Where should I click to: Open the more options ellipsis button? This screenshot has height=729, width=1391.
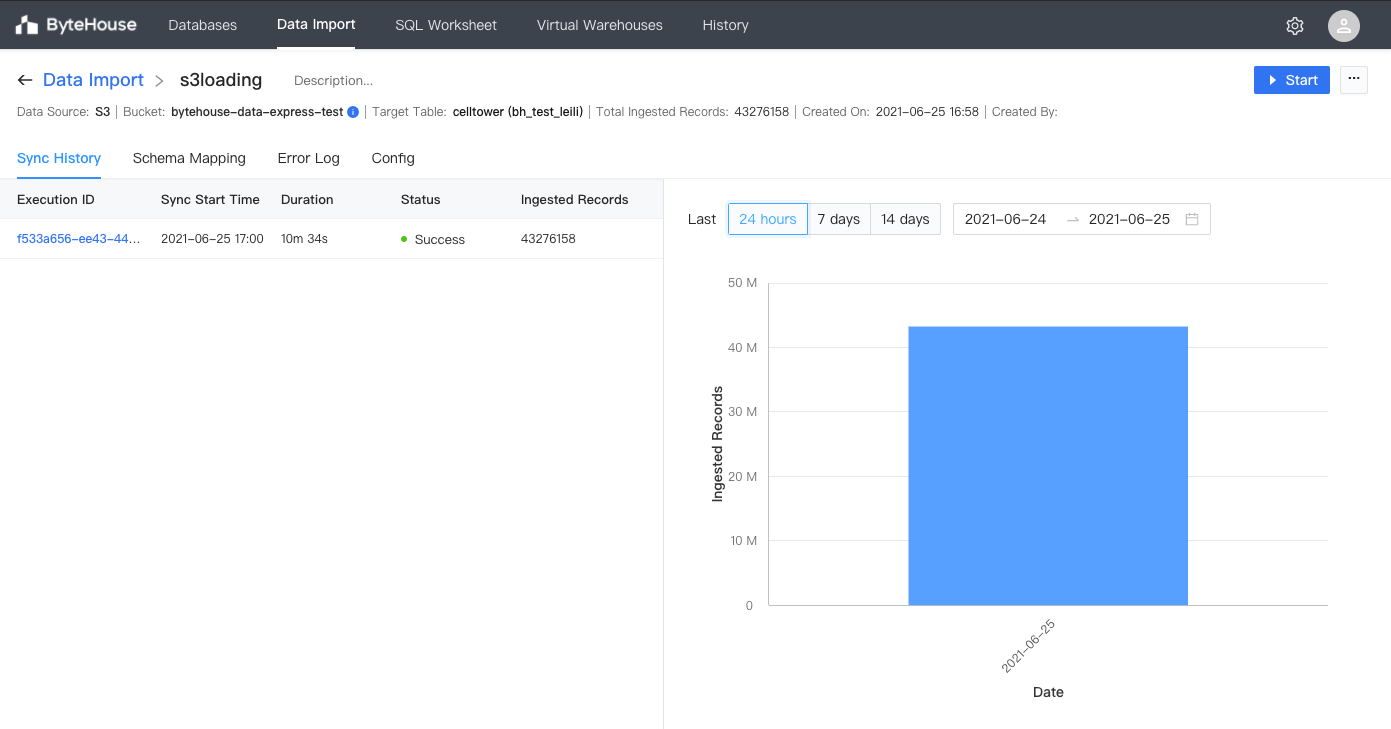click(1354, 80)
